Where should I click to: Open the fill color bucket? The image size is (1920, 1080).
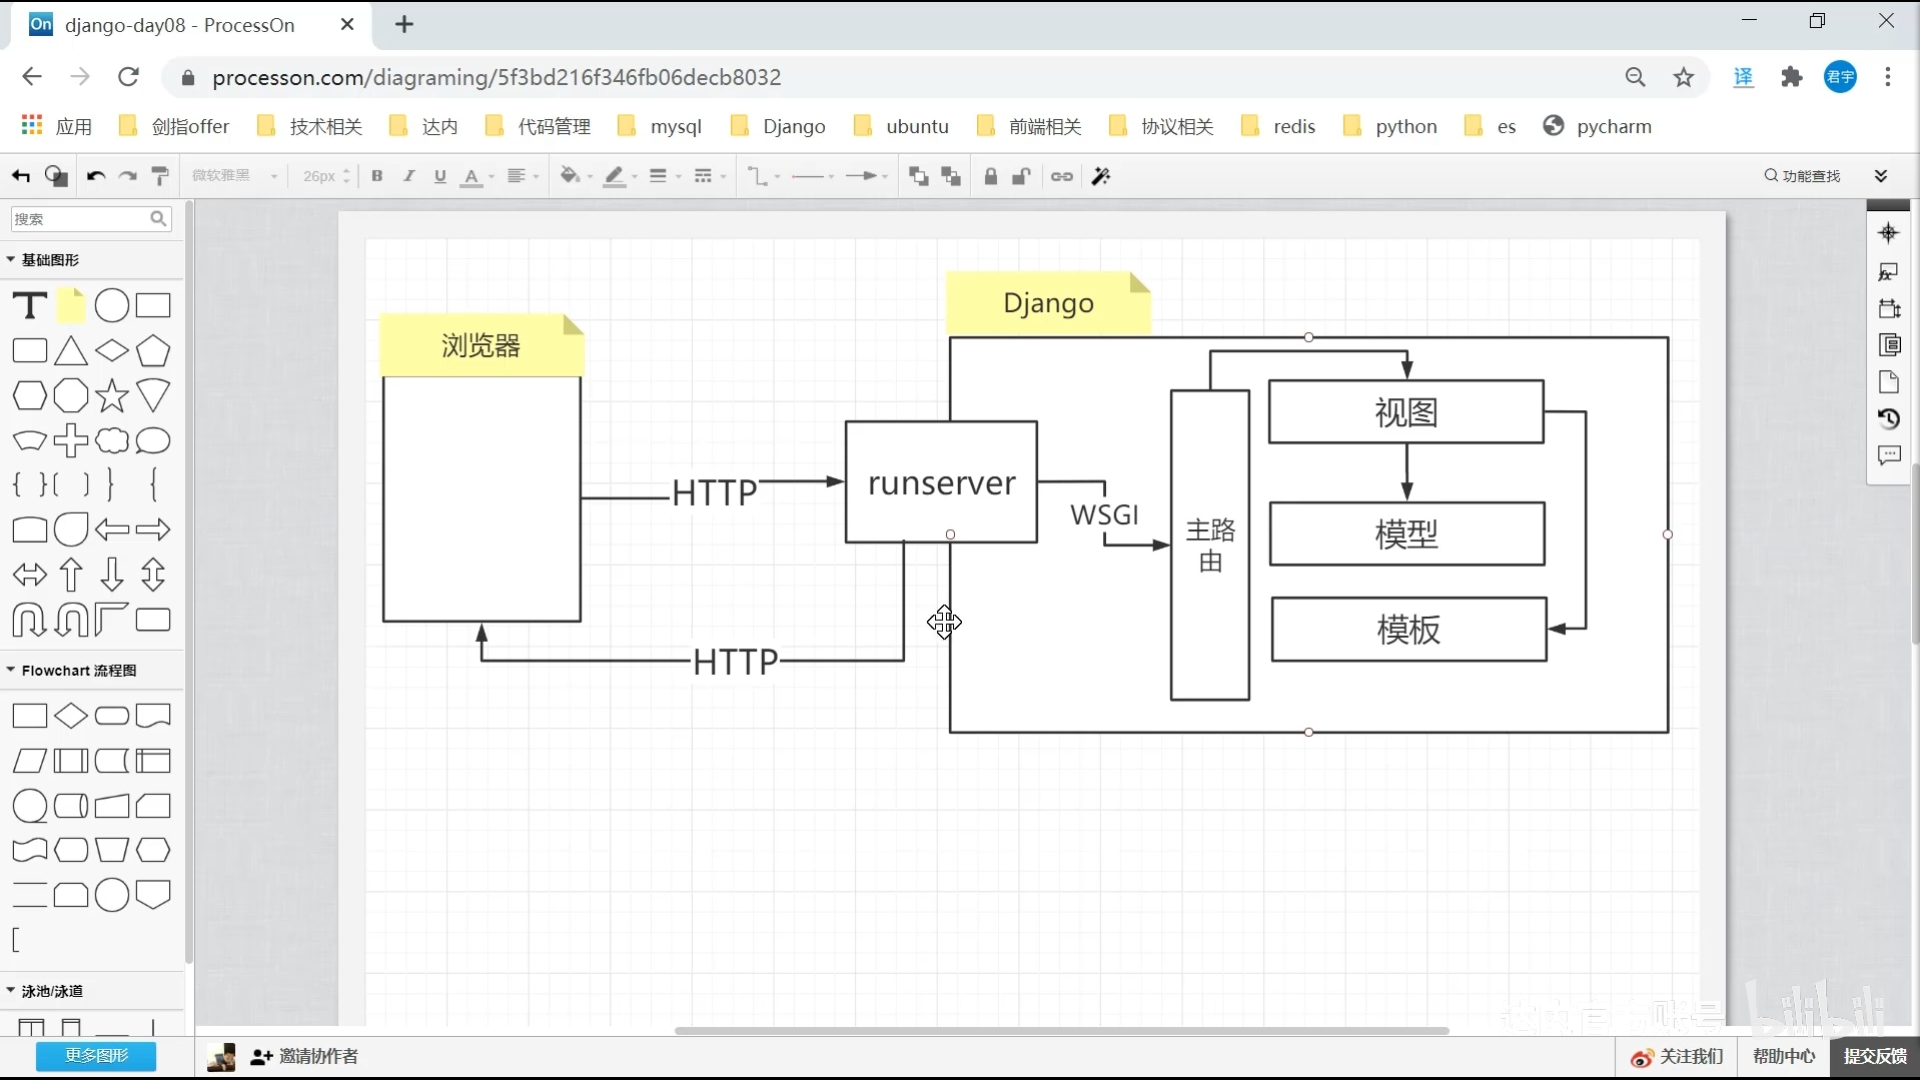pos(575,177)
